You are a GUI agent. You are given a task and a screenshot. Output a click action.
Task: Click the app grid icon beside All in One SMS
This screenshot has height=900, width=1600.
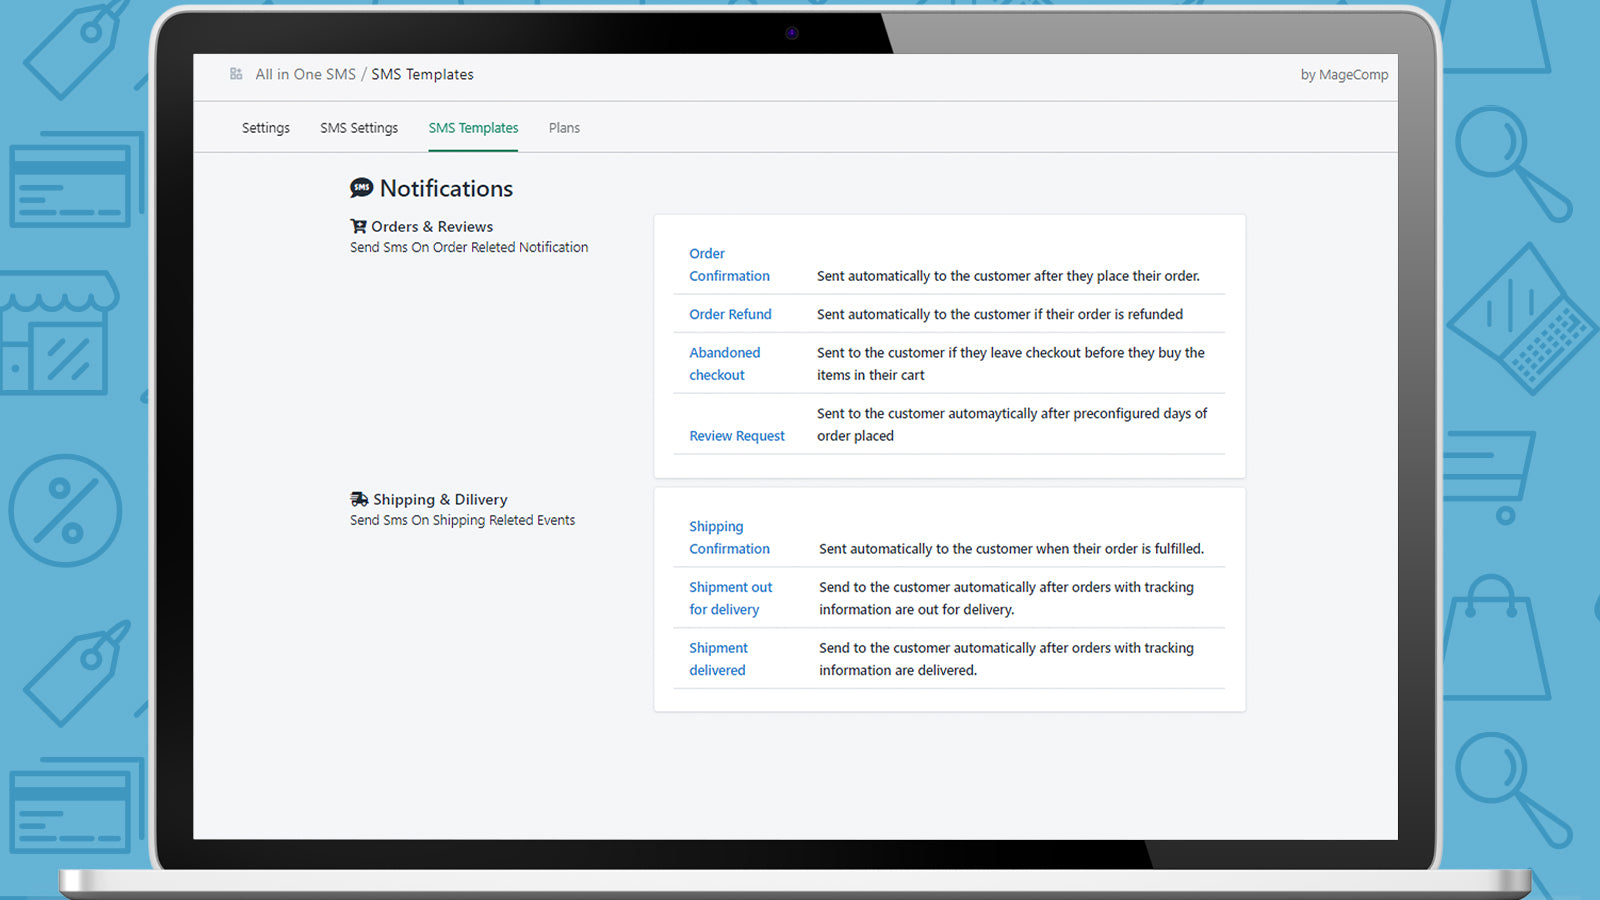click(x=236, y=74)
